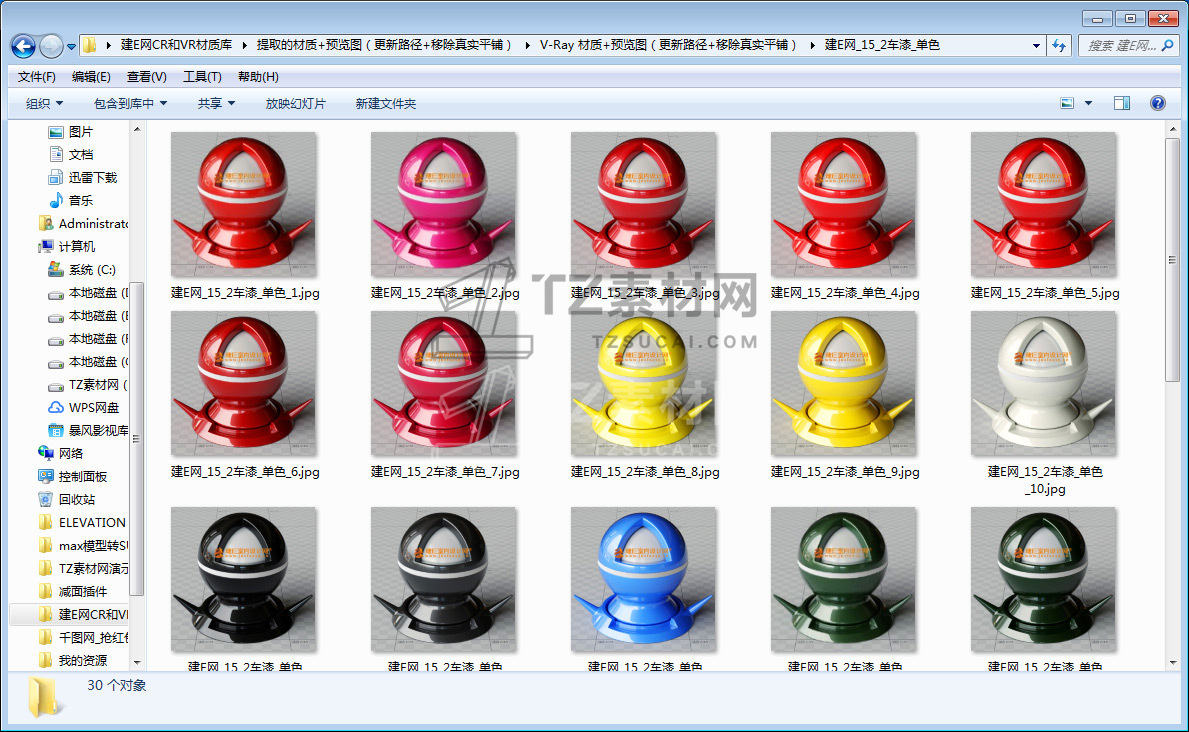Click file pane scrollbar up arrow
Image resolution: width=1189 pixels, height=732 pixels.
point(1172,130)
